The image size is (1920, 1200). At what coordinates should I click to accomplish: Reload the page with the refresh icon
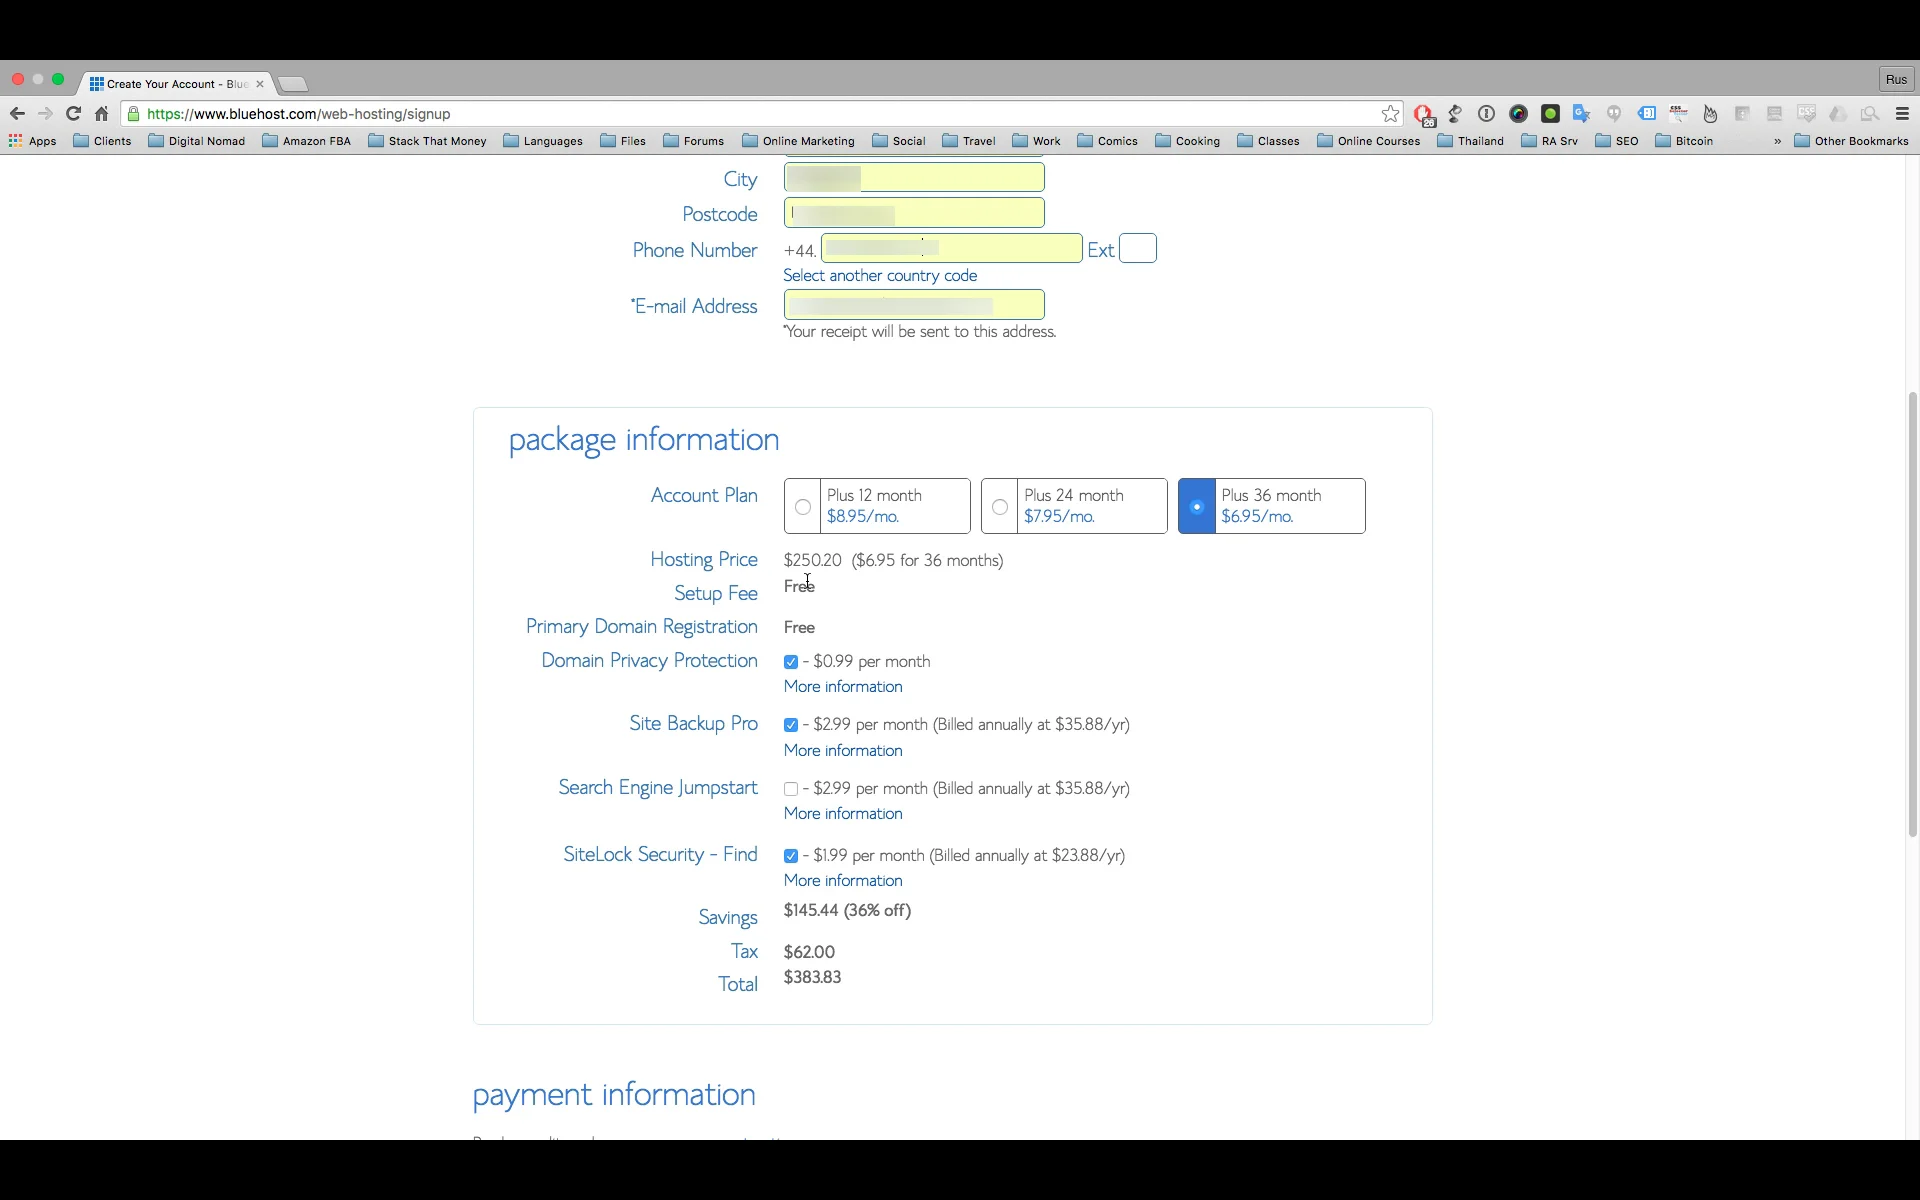coord(73,114)
